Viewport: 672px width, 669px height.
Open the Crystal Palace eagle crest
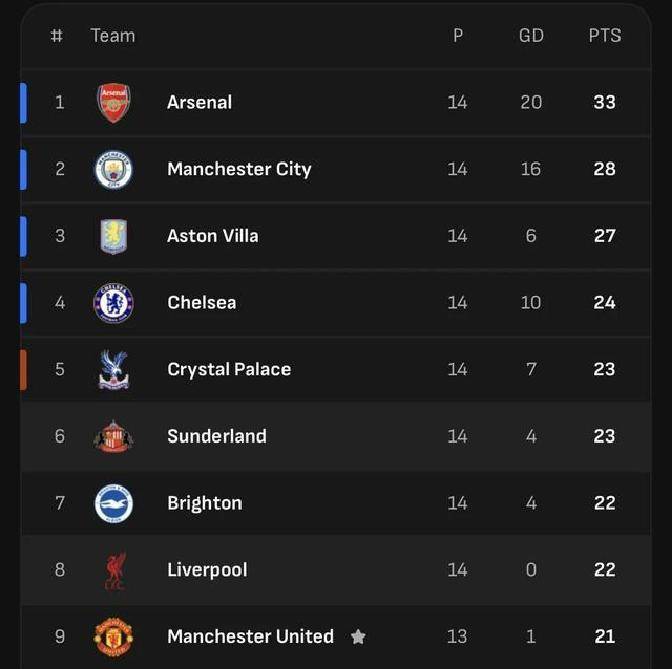click(113, 370)
